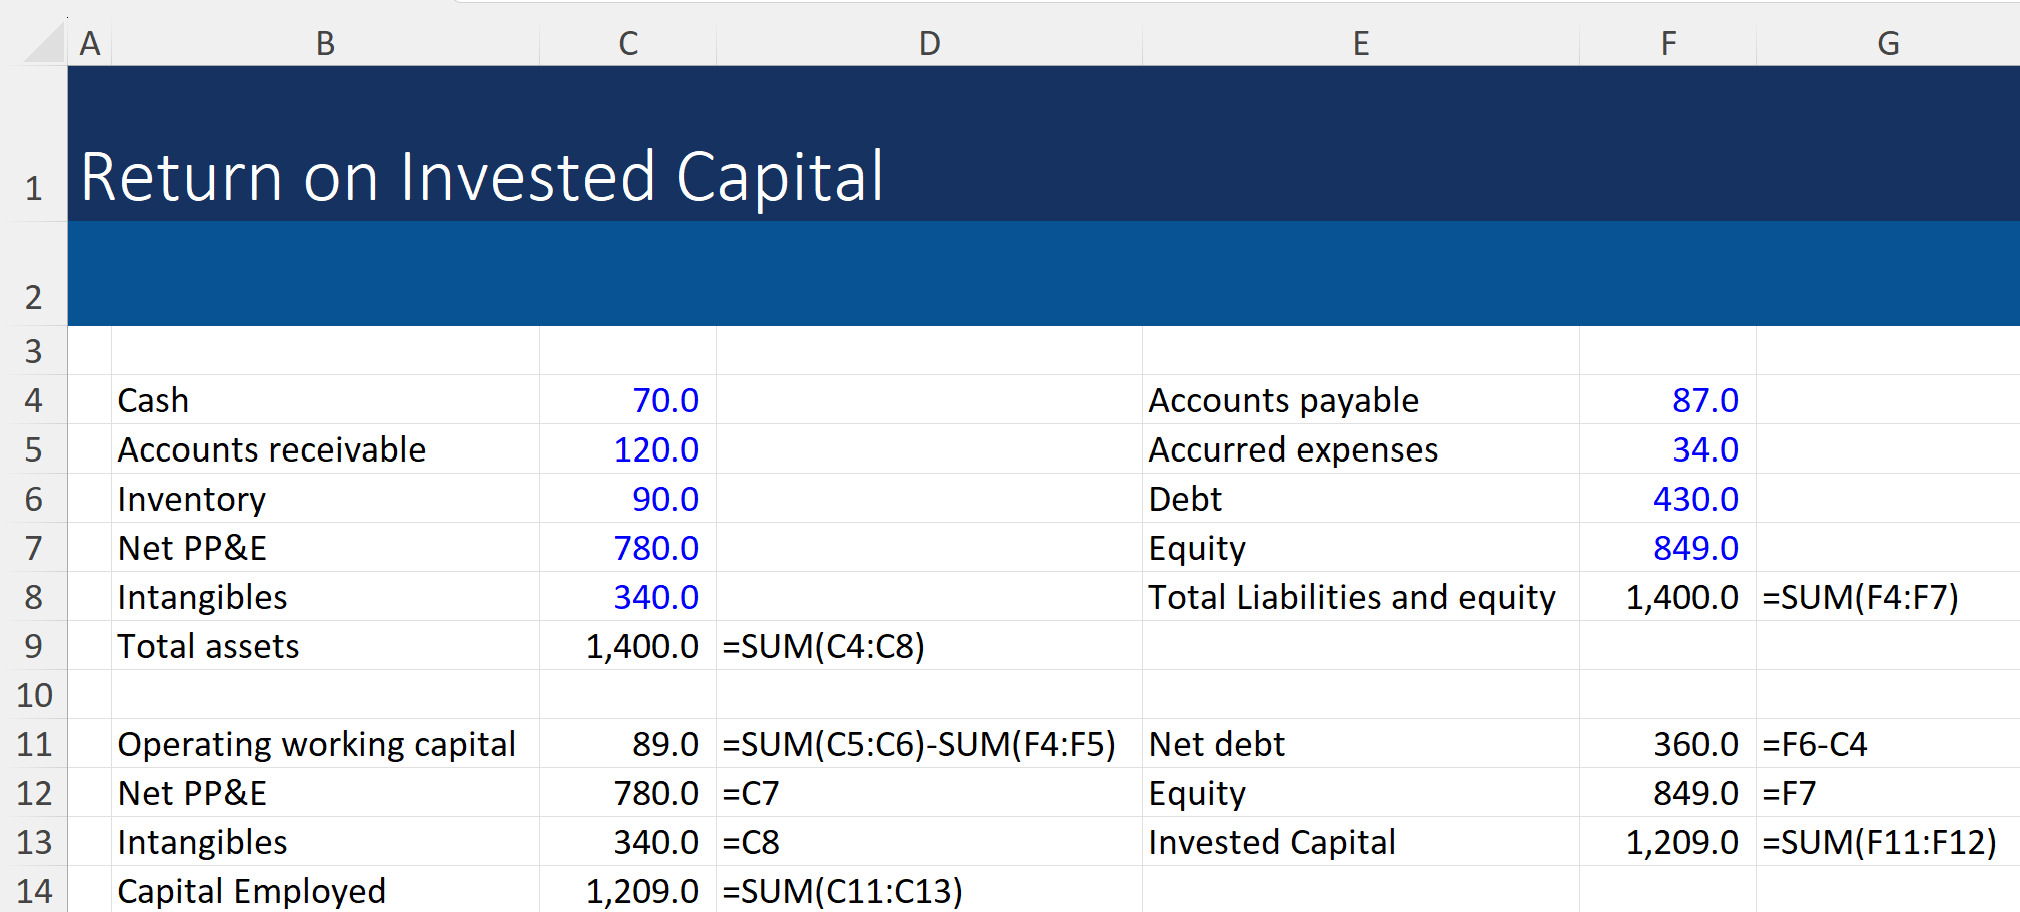
Task: Select column C header
Action: click(x=628, y=43)
